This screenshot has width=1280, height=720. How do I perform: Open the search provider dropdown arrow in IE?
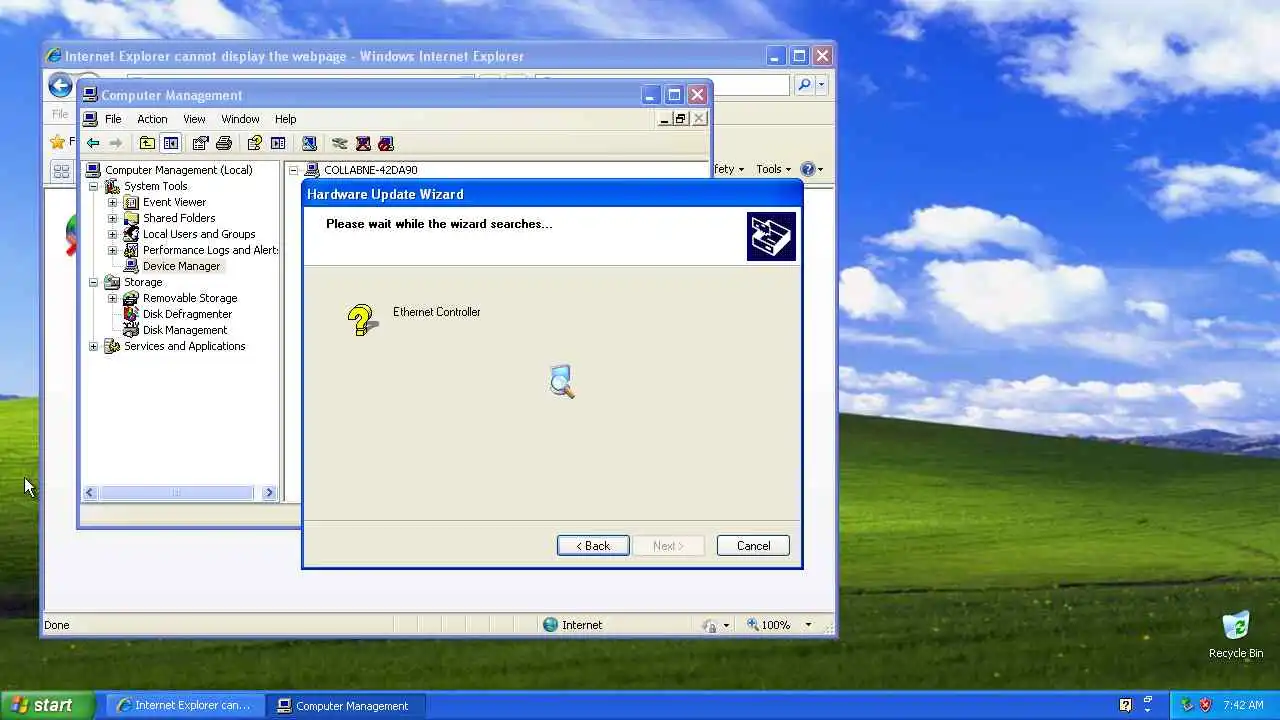pos(822,85)
